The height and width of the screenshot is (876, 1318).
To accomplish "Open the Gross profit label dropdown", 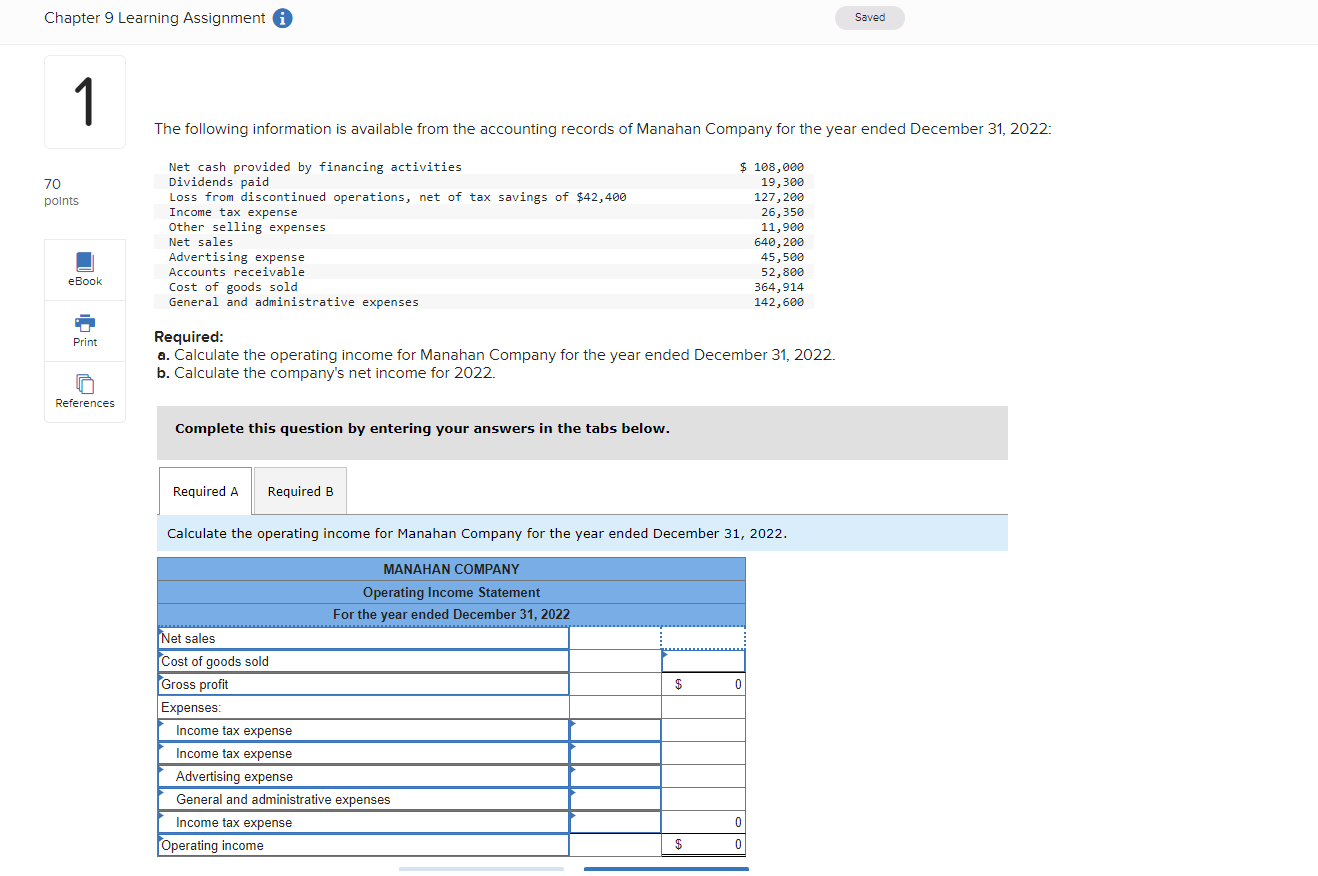I will pos(363,684).
